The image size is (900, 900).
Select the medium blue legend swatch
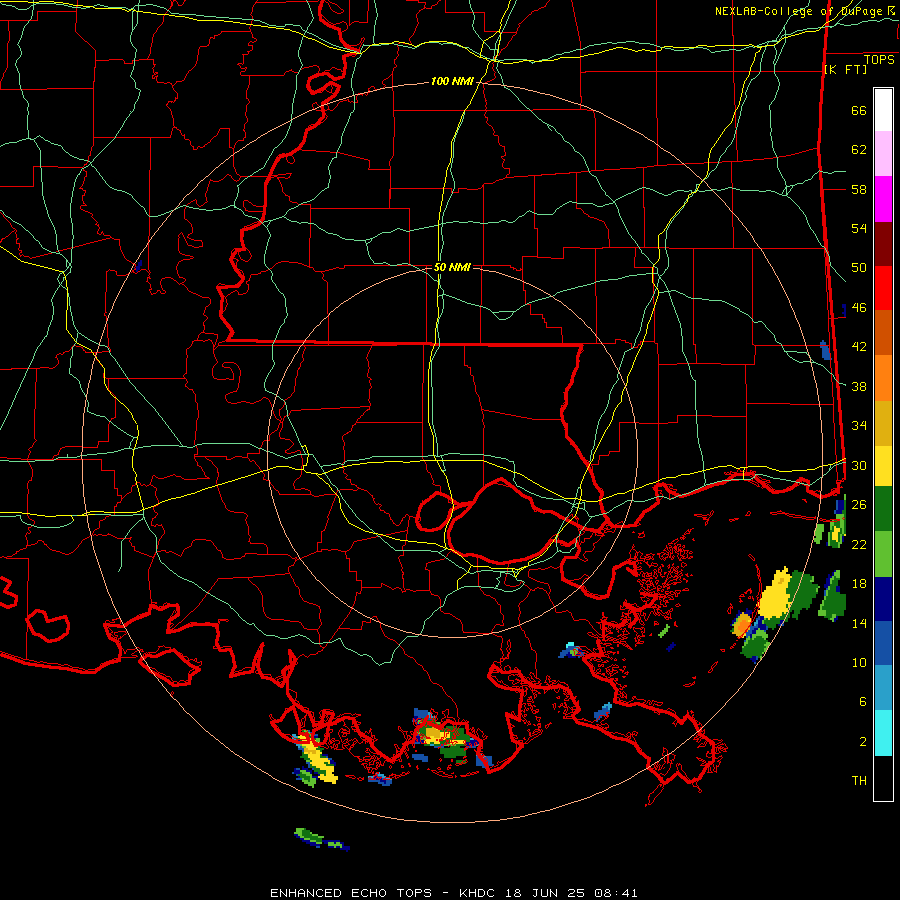click(883, 643)
